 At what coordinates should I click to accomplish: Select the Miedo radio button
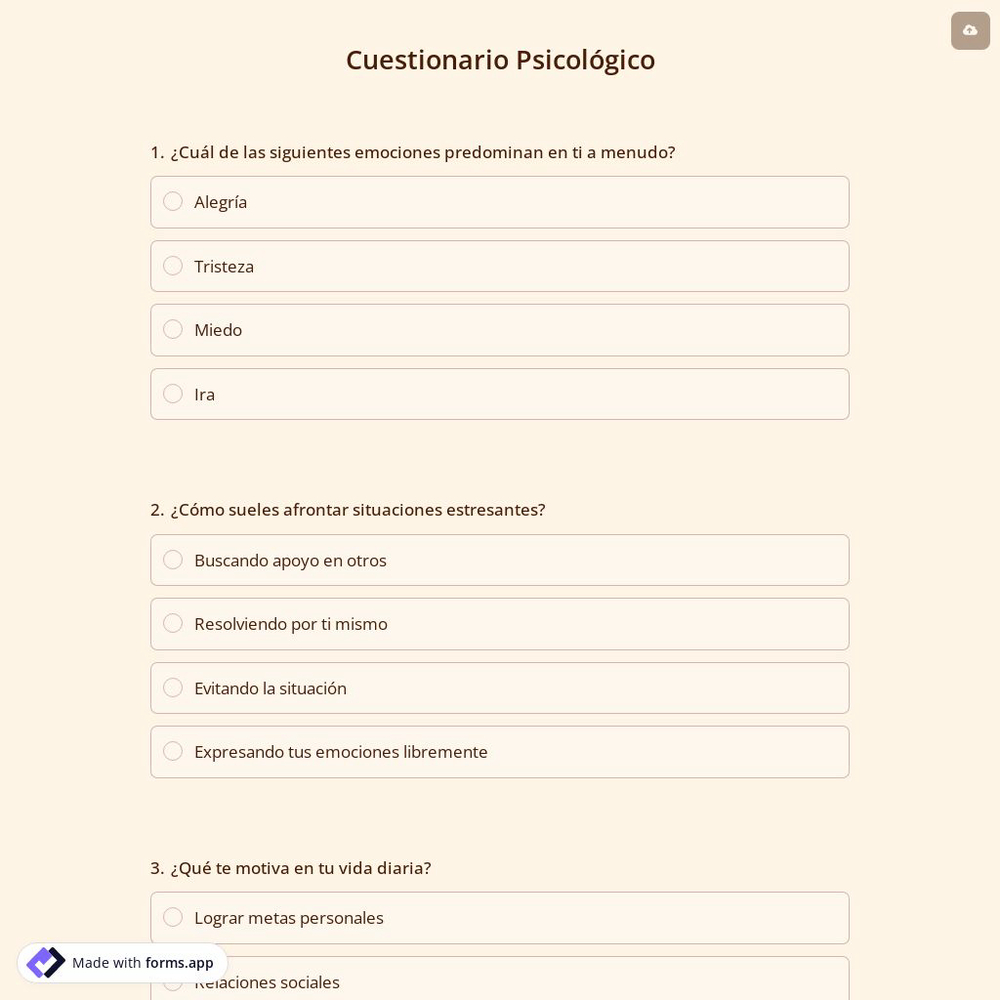click(x=173, y=329)
